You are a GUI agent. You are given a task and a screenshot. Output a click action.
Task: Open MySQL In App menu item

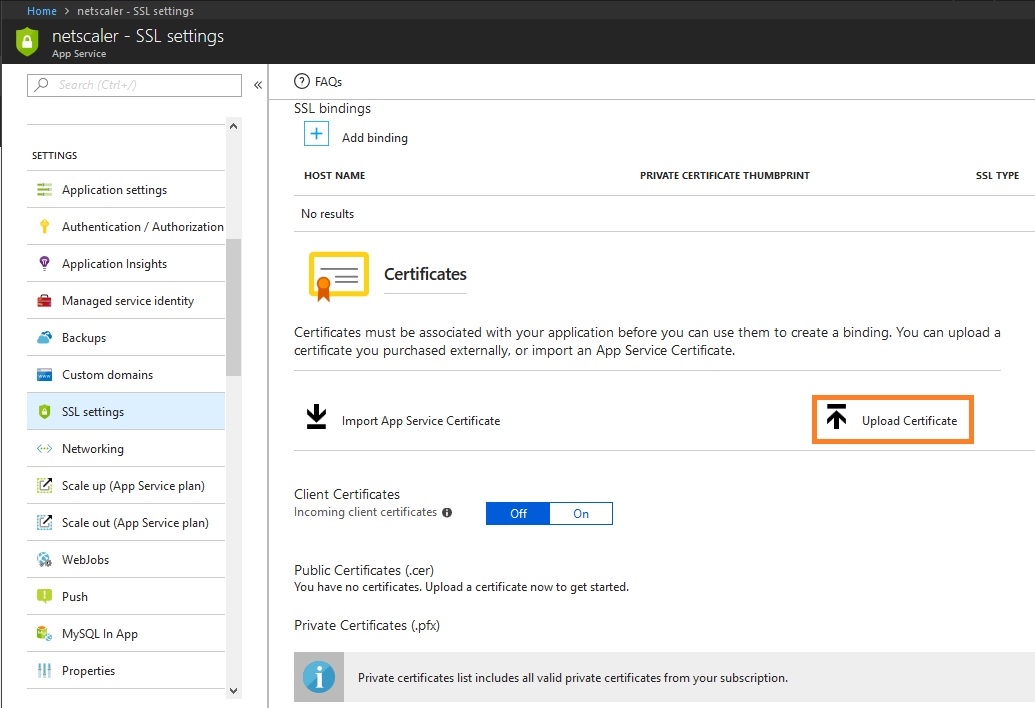click(126, 633)
